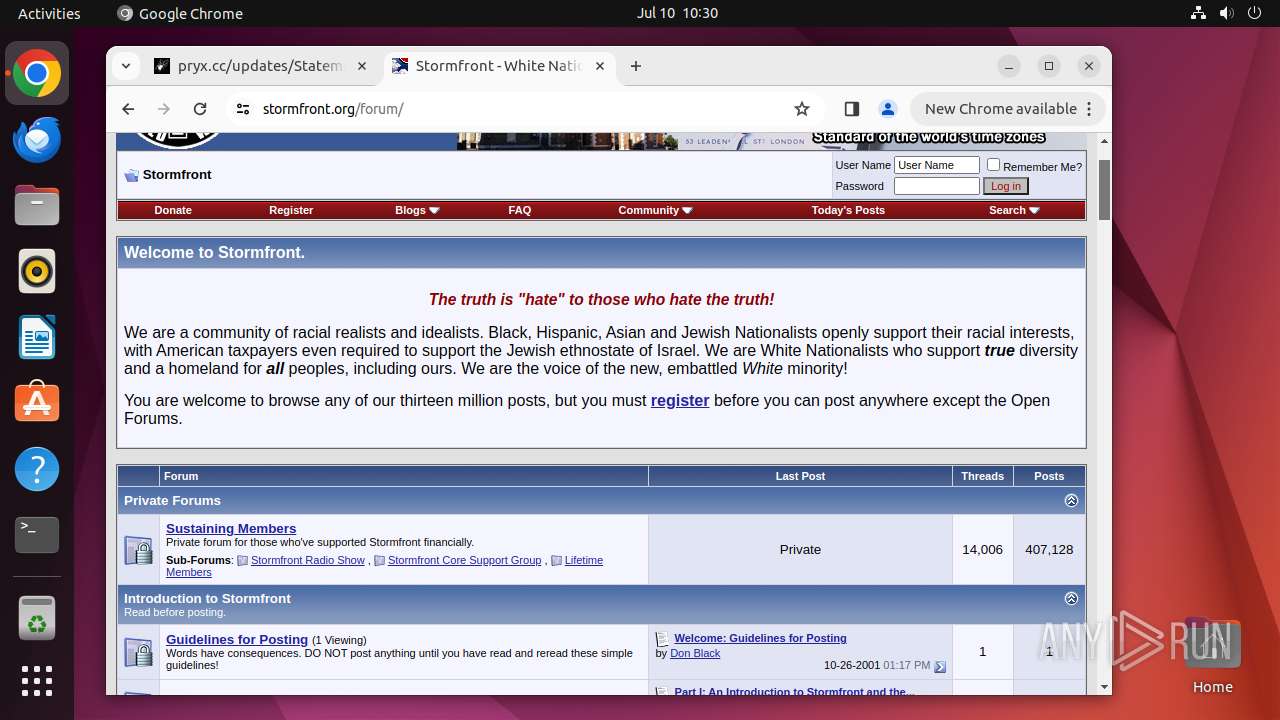This screenshot has width=1280, height=720.
Task: Click the forum home icon beside Stormfront breadcrumb
Action: [x=131, y=175]
